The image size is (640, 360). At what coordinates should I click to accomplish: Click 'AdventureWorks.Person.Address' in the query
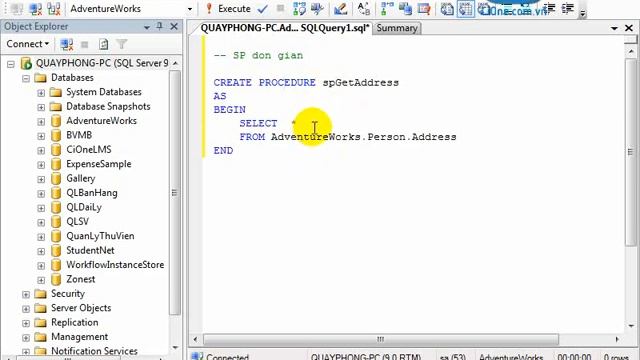(364, 137)
